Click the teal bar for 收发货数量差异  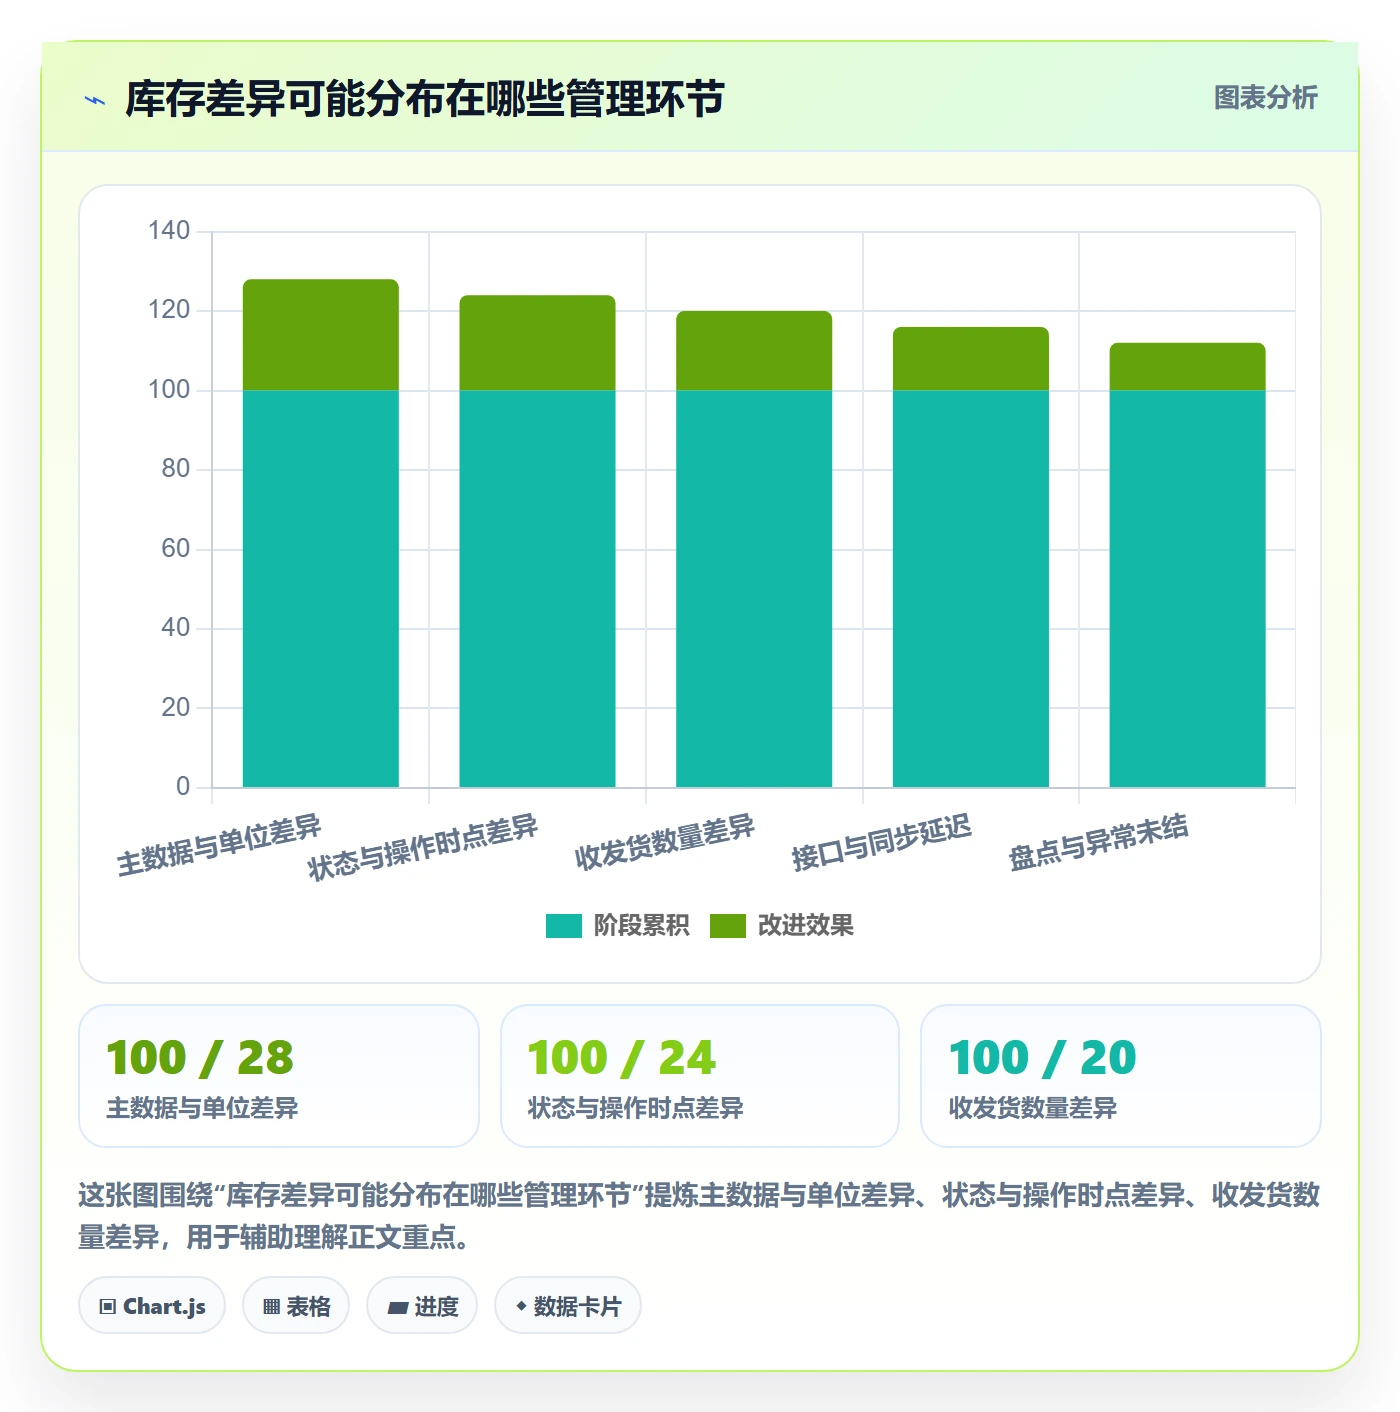click(x=754, y=588)
